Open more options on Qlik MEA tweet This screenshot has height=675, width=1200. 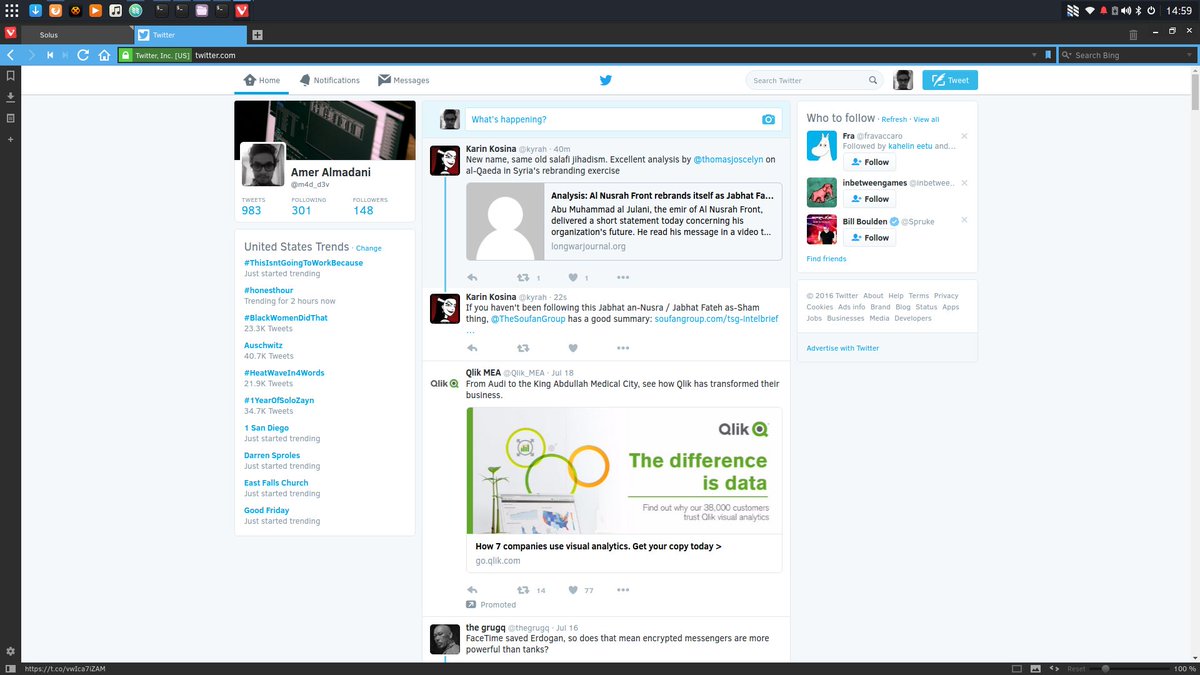(623, 590)
